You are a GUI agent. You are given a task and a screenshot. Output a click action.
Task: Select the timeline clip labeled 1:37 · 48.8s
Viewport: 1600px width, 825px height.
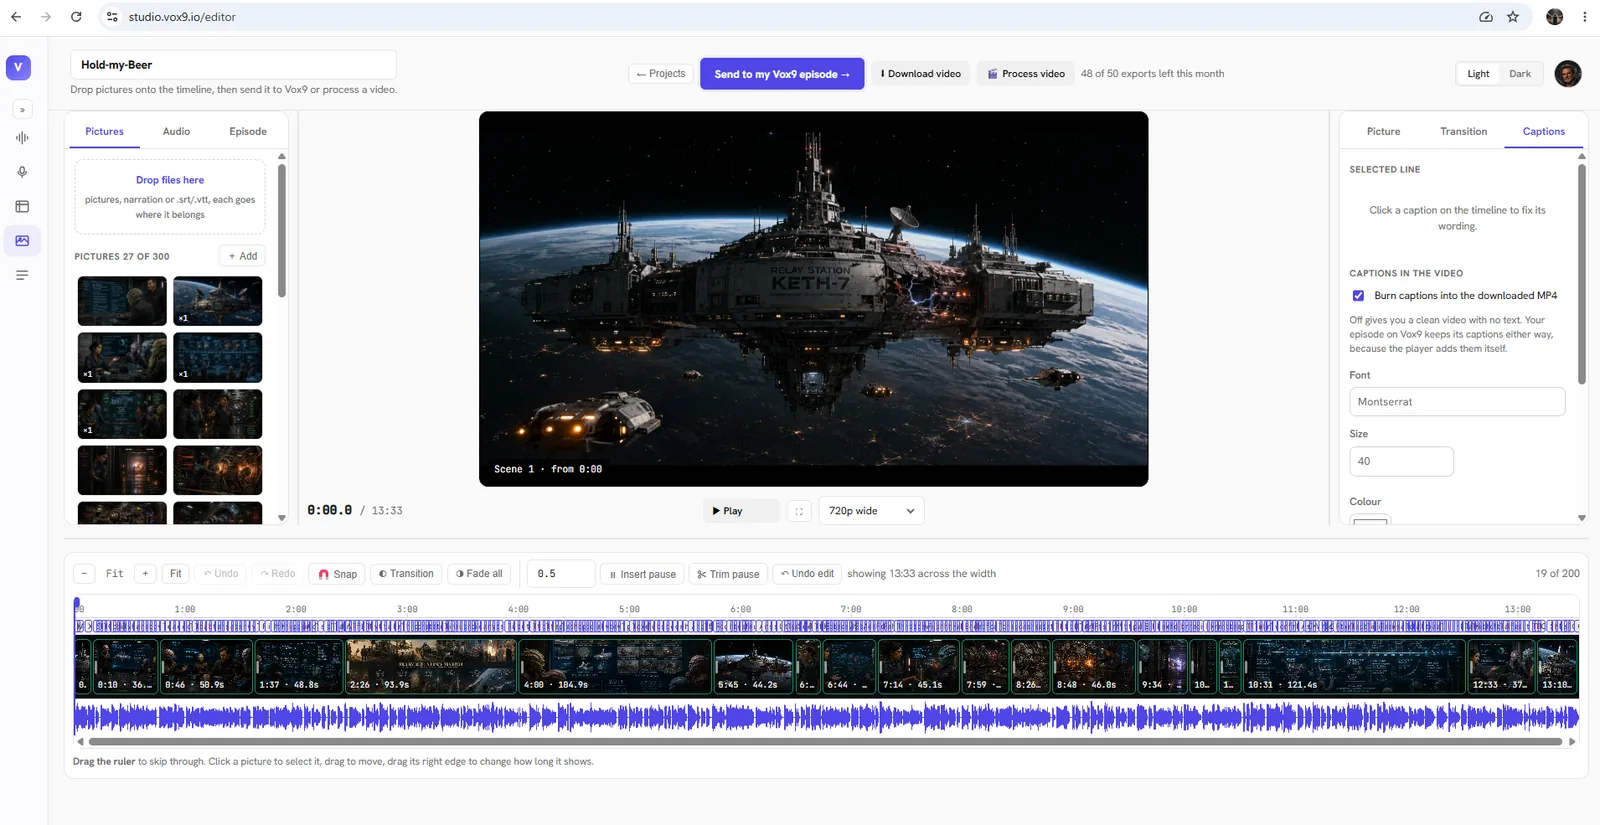coord(299,666)
